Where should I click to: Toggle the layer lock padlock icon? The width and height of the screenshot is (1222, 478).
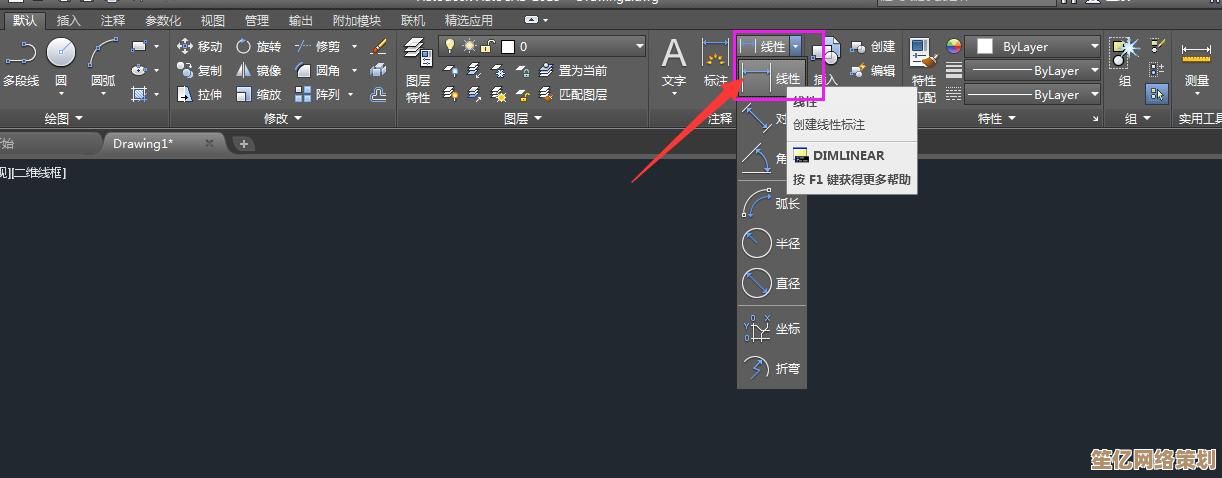click(x=487, y=46)
